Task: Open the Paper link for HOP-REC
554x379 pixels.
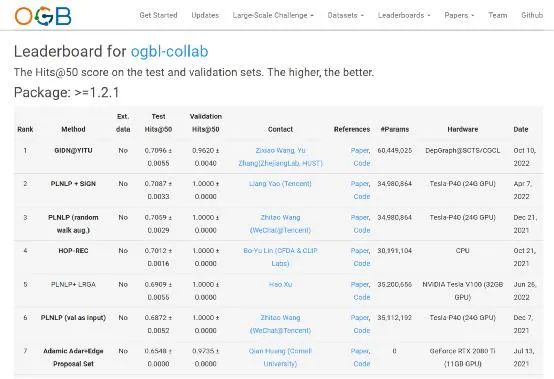Action: pos(360,251)
